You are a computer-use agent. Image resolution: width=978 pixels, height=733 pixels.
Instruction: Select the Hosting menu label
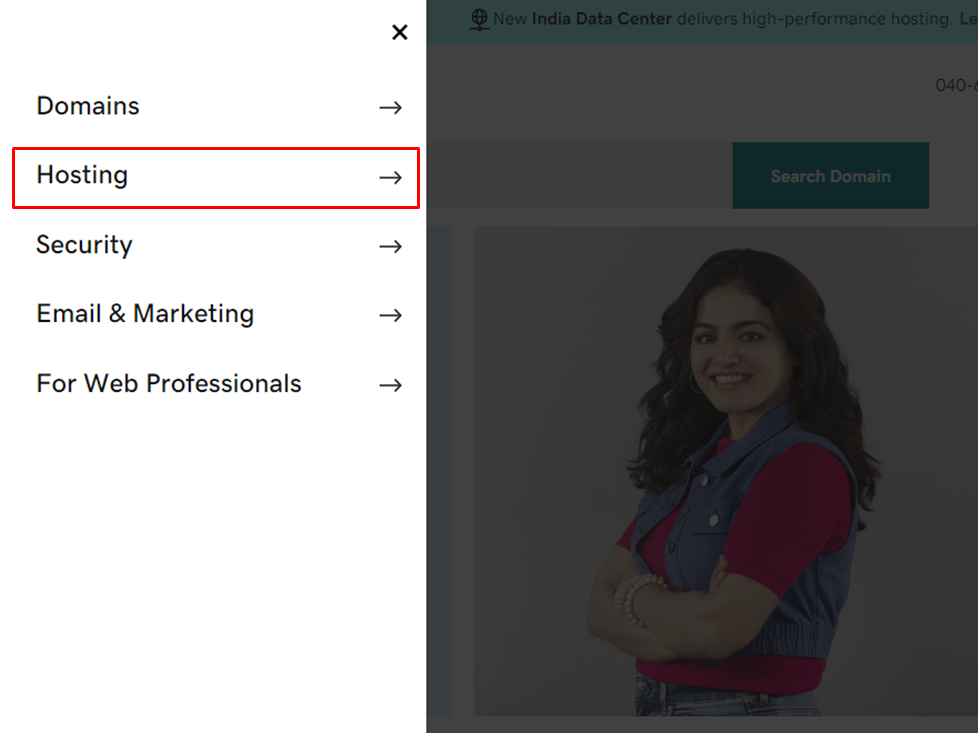coord(82,175)
